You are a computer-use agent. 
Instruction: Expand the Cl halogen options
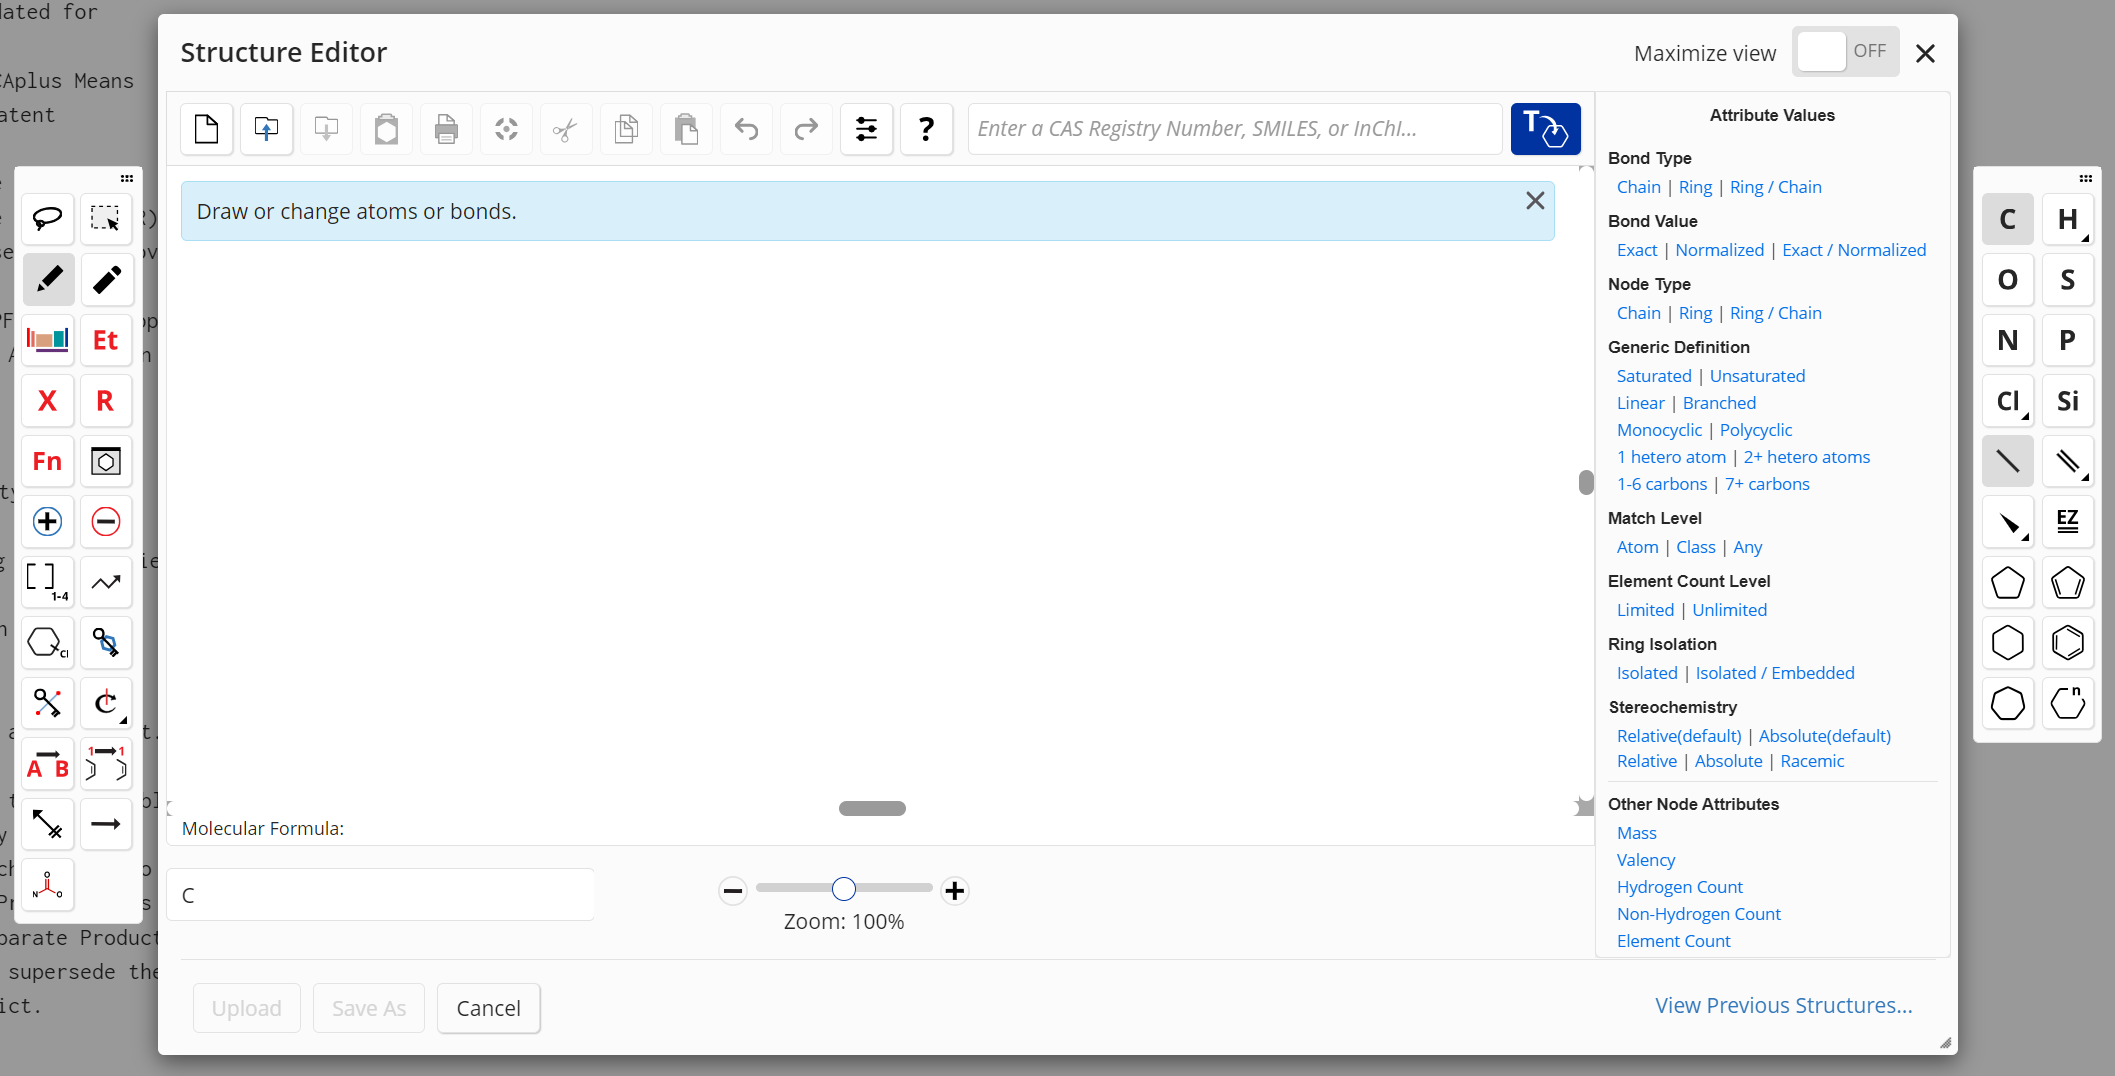pyautogui.click(x=2025, y=416)
